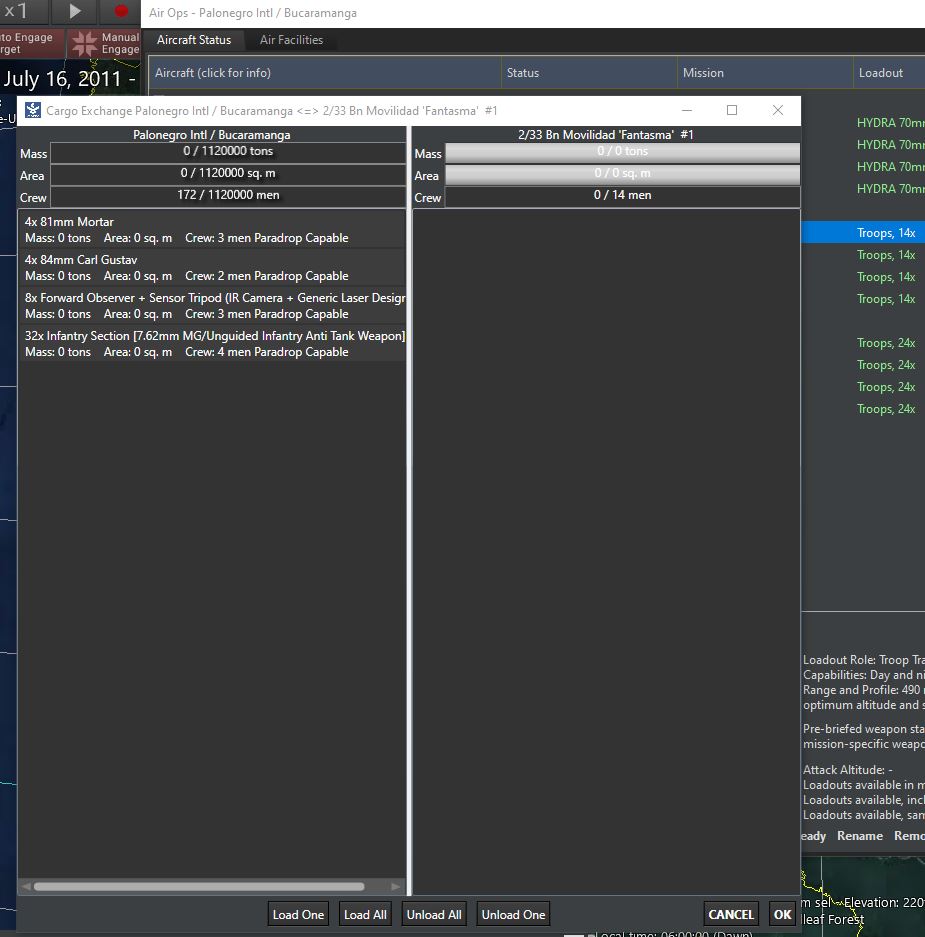
Task: Click the red record button
Action: point(121,11)
